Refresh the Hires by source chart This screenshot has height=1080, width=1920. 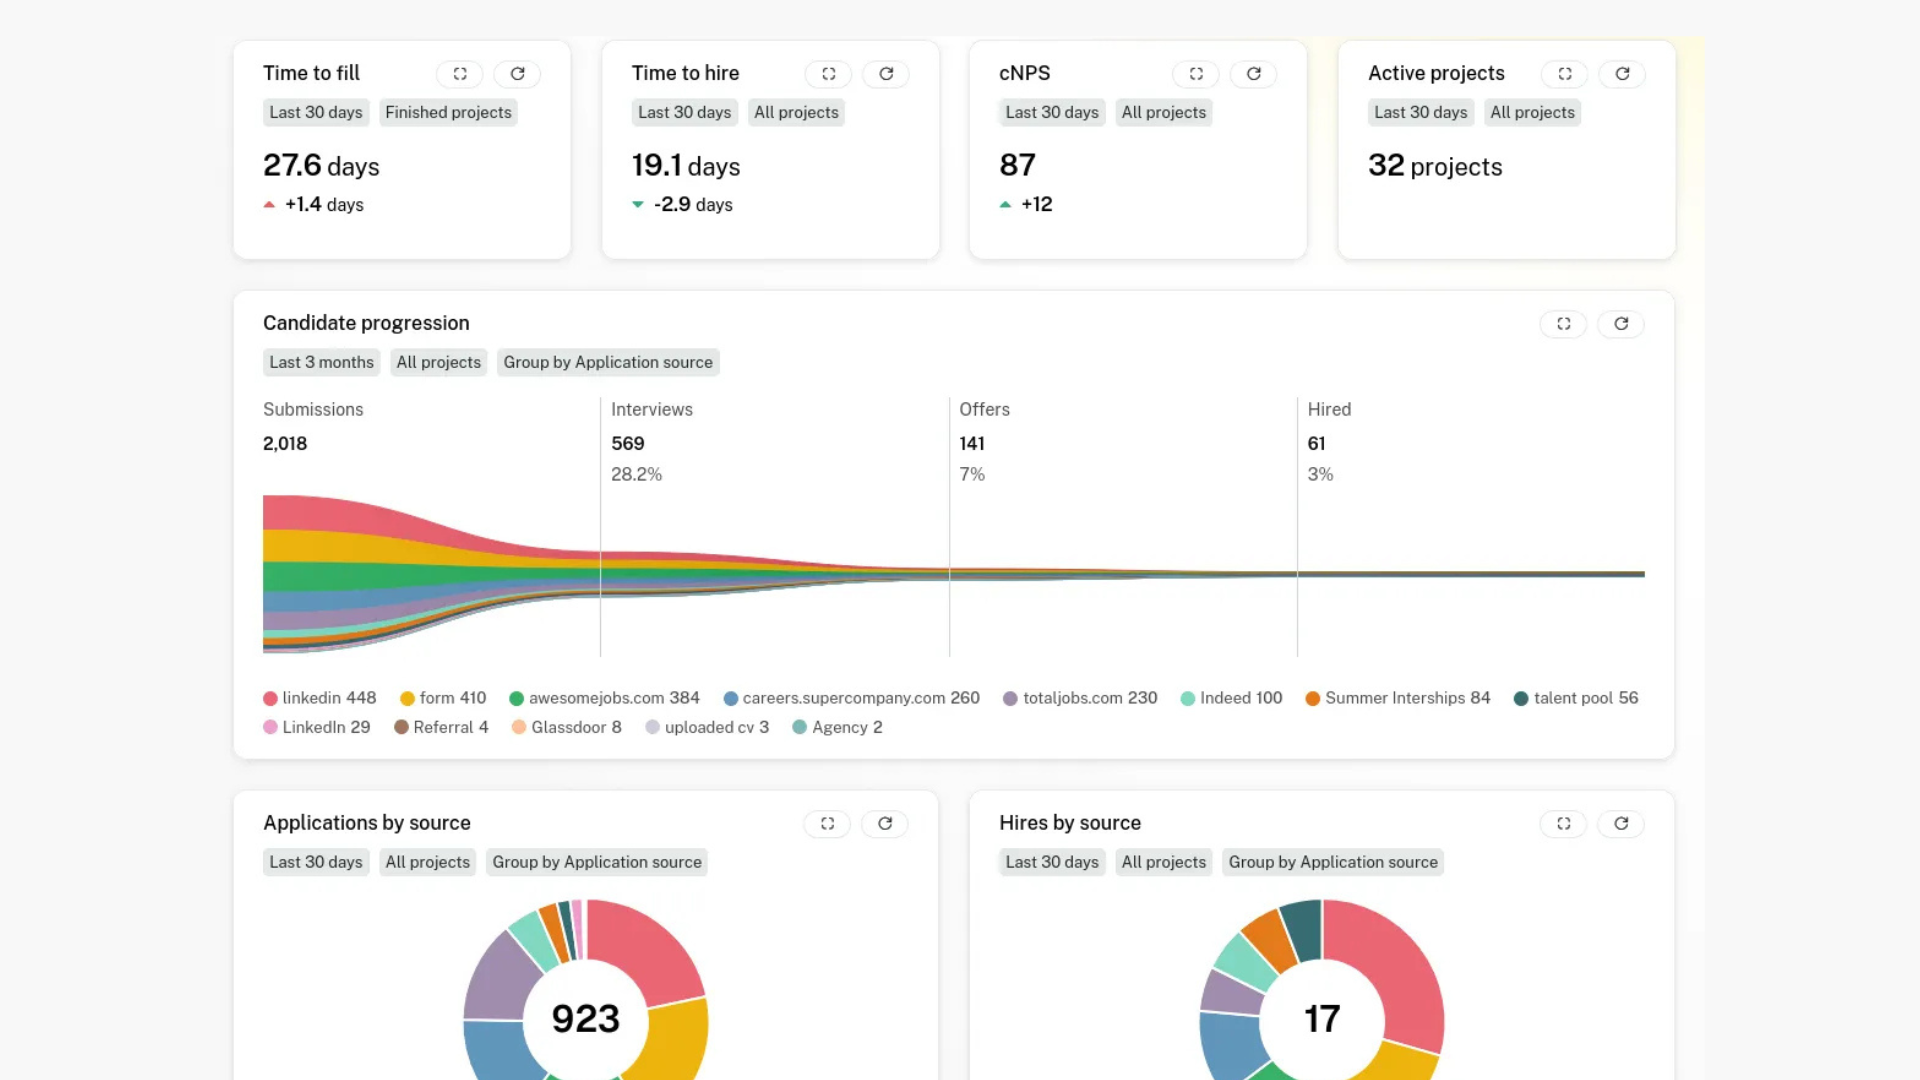pyautogui.click(x=1621, y=824)
